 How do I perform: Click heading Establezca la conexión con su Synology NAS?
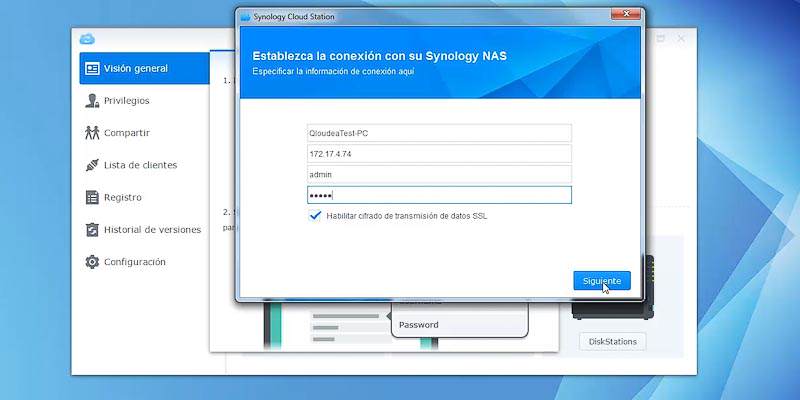[380, 56]
